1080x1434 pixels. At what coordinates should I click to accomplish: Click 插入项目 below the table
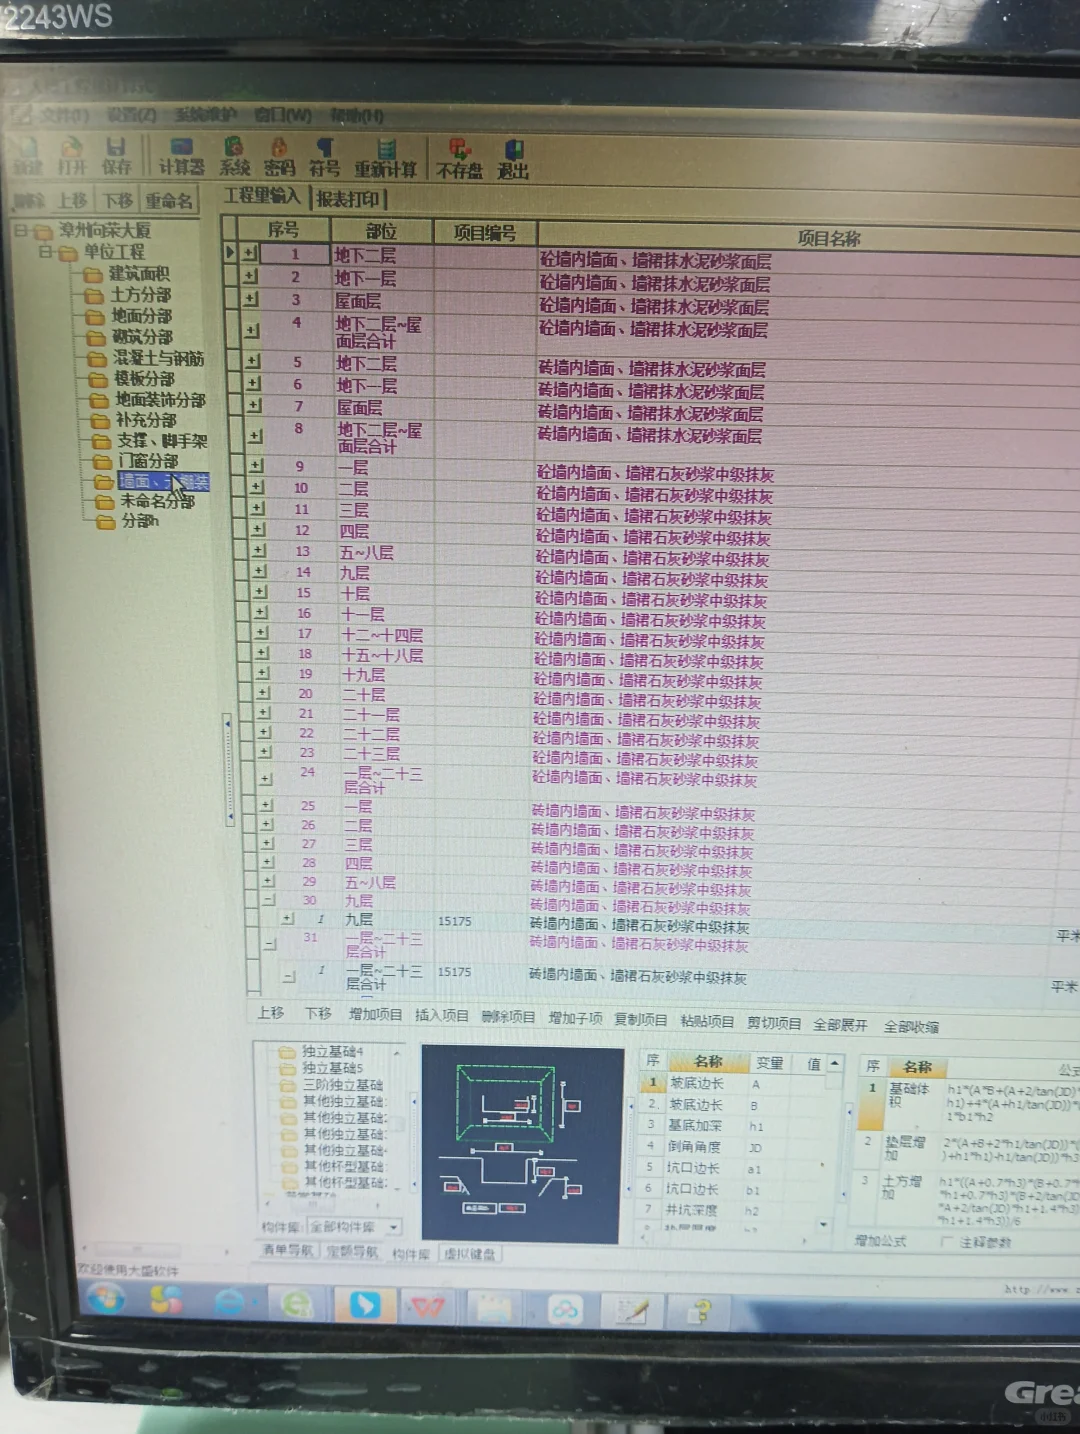point(441,1015)
